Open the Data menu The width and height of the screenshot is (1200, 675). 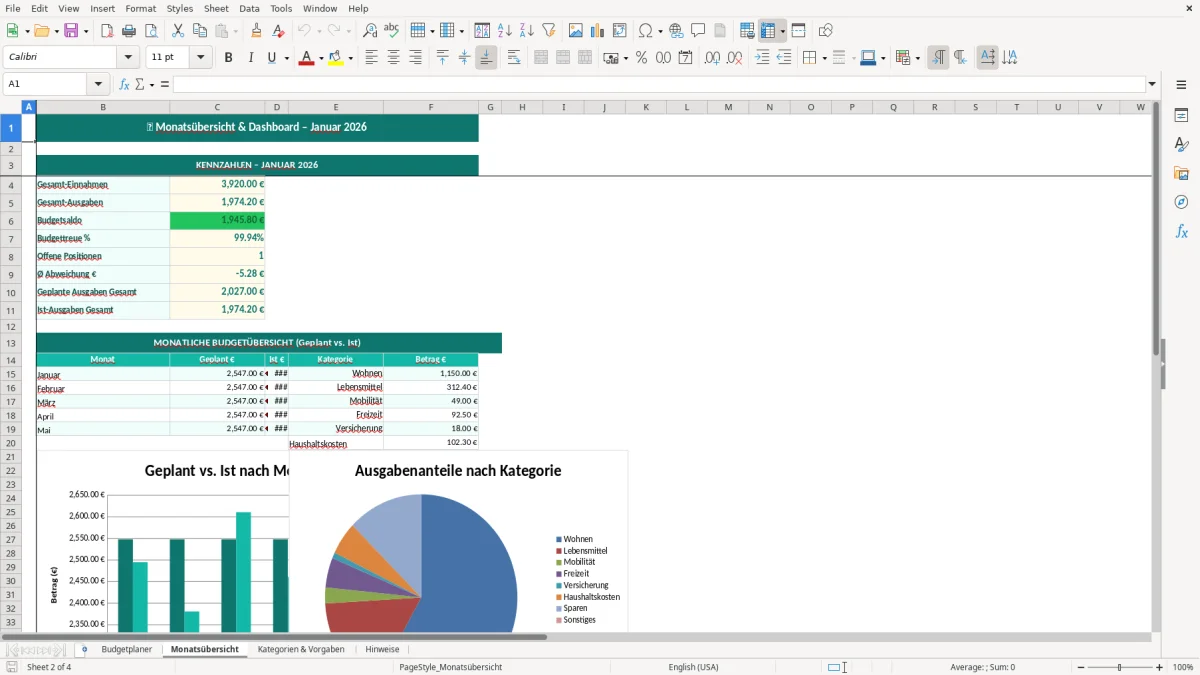pos(249,8)
